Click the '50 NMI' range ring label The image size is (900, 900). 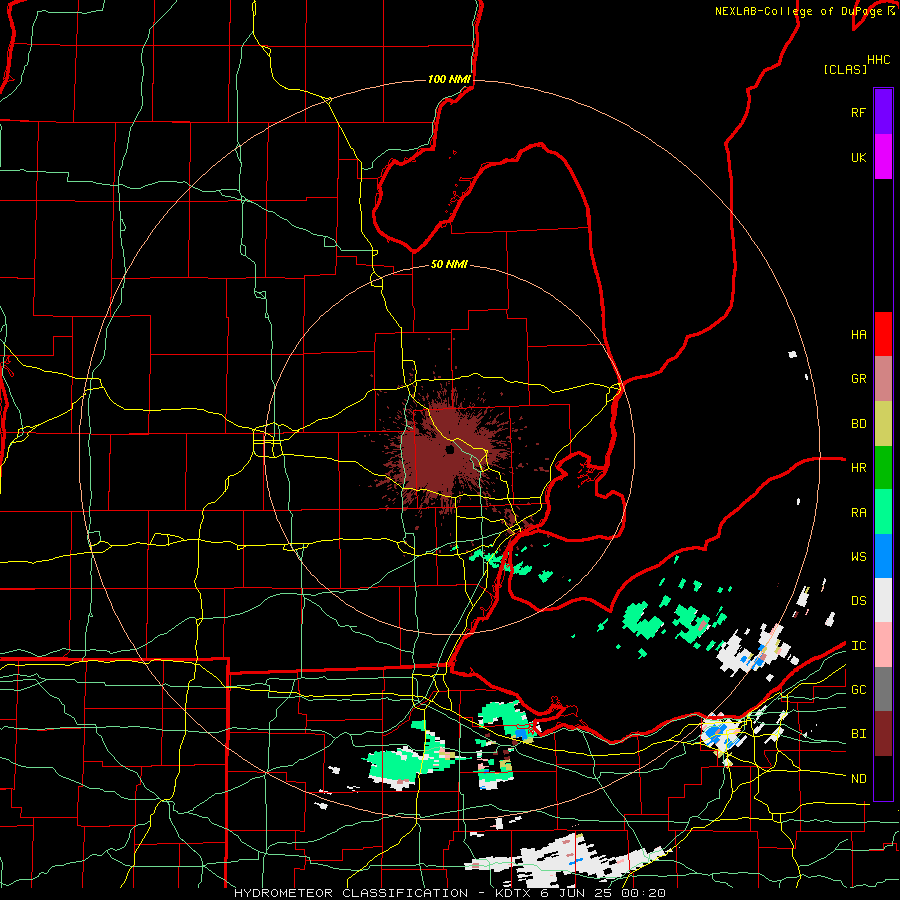[x=449, y=264]
